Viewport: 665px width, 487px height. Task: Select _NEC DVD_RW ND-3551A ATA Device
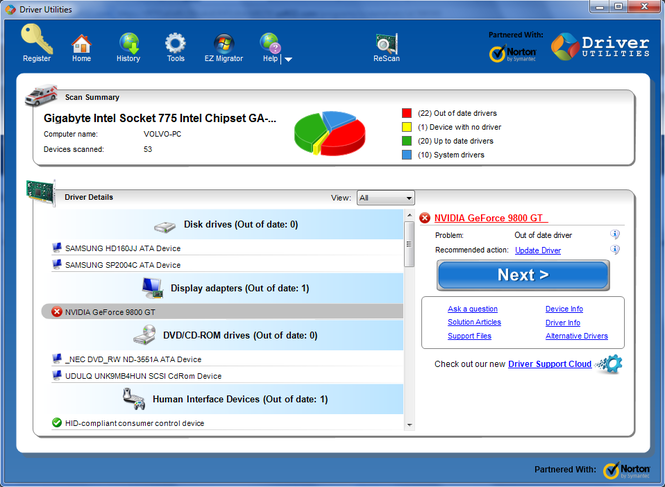click(227, 359)
